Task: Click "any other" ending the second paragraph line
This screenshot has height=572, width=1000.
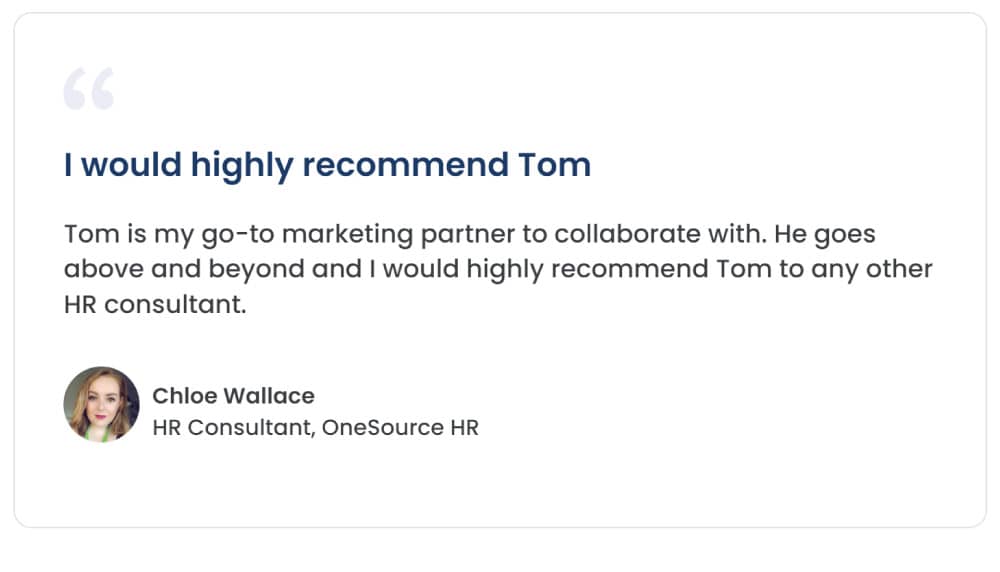Action: point(872,269)
